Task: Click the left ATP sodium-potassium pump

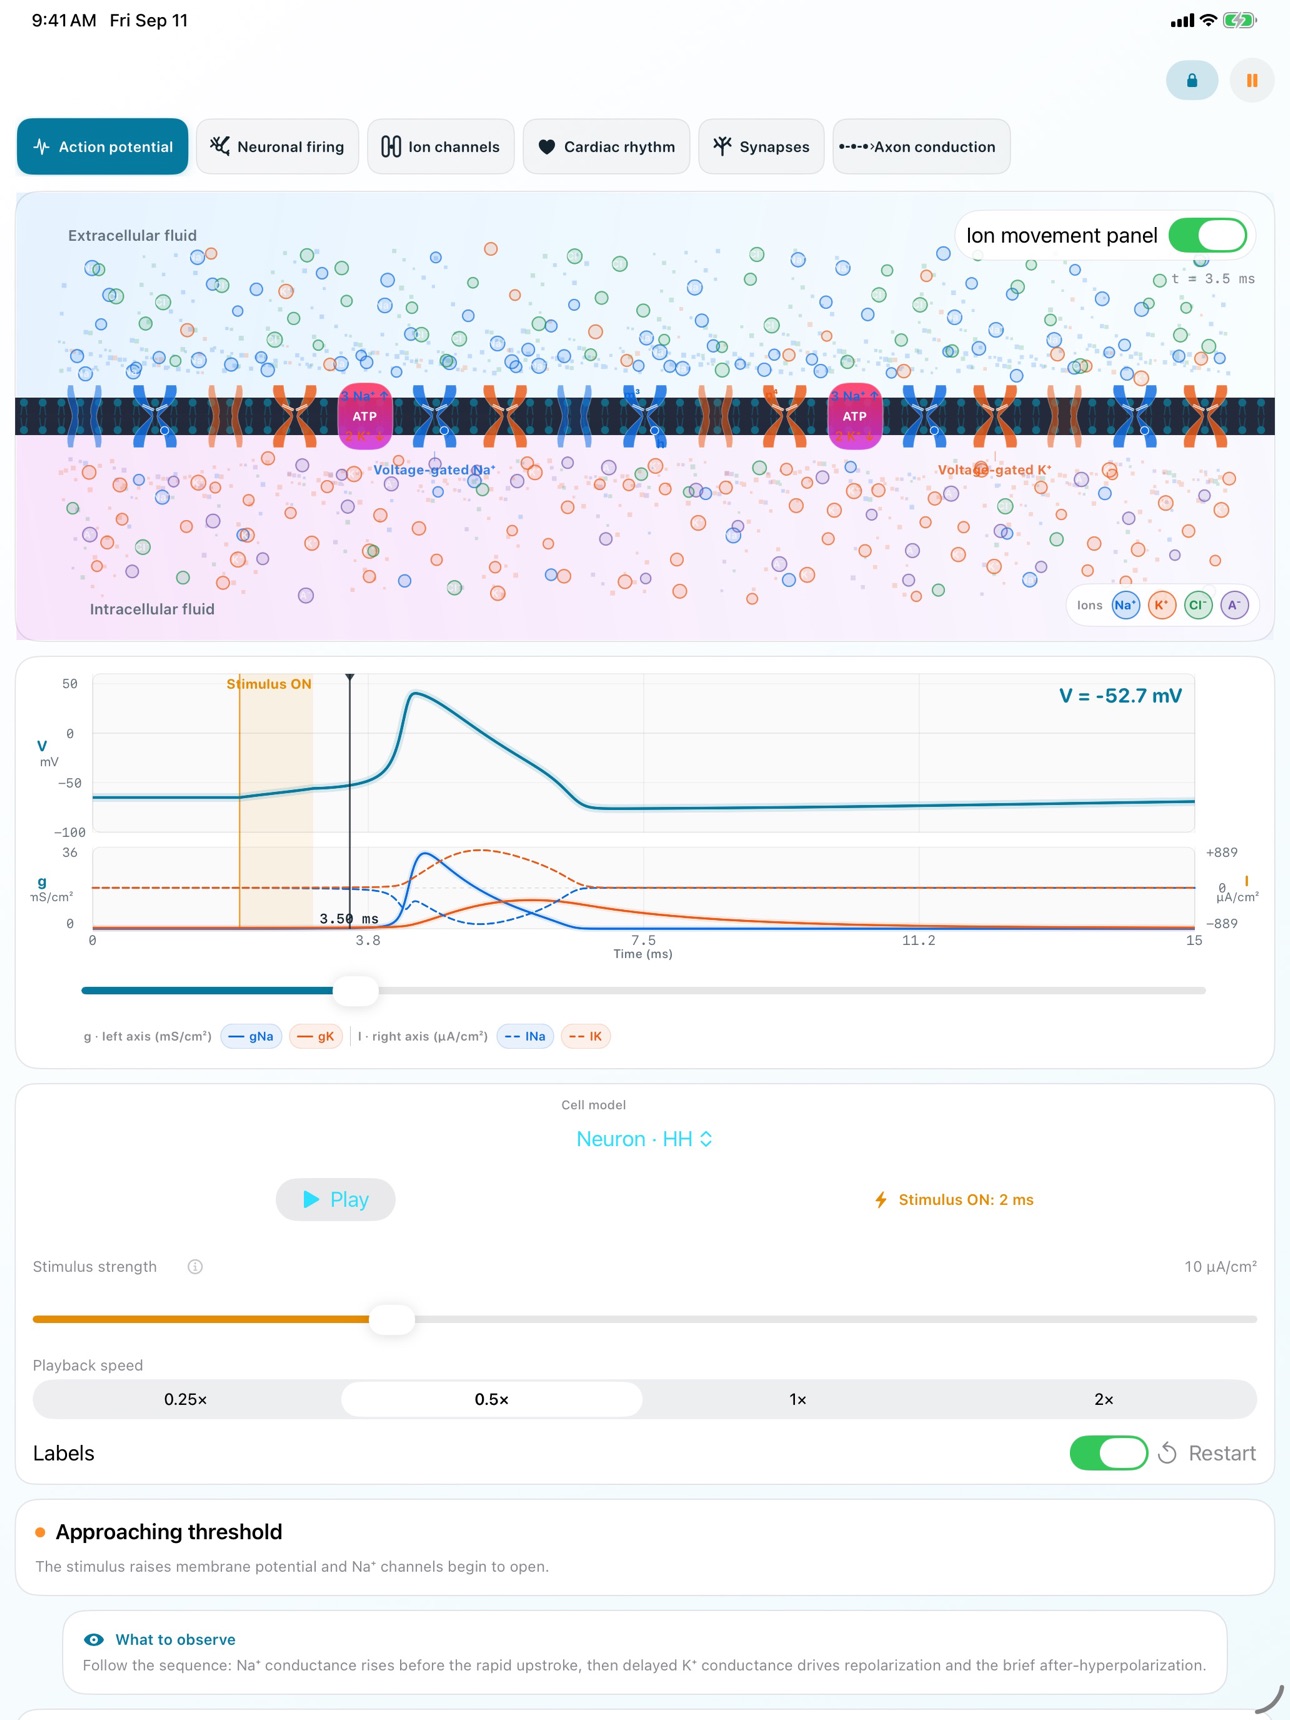Action: click(365, 416)
